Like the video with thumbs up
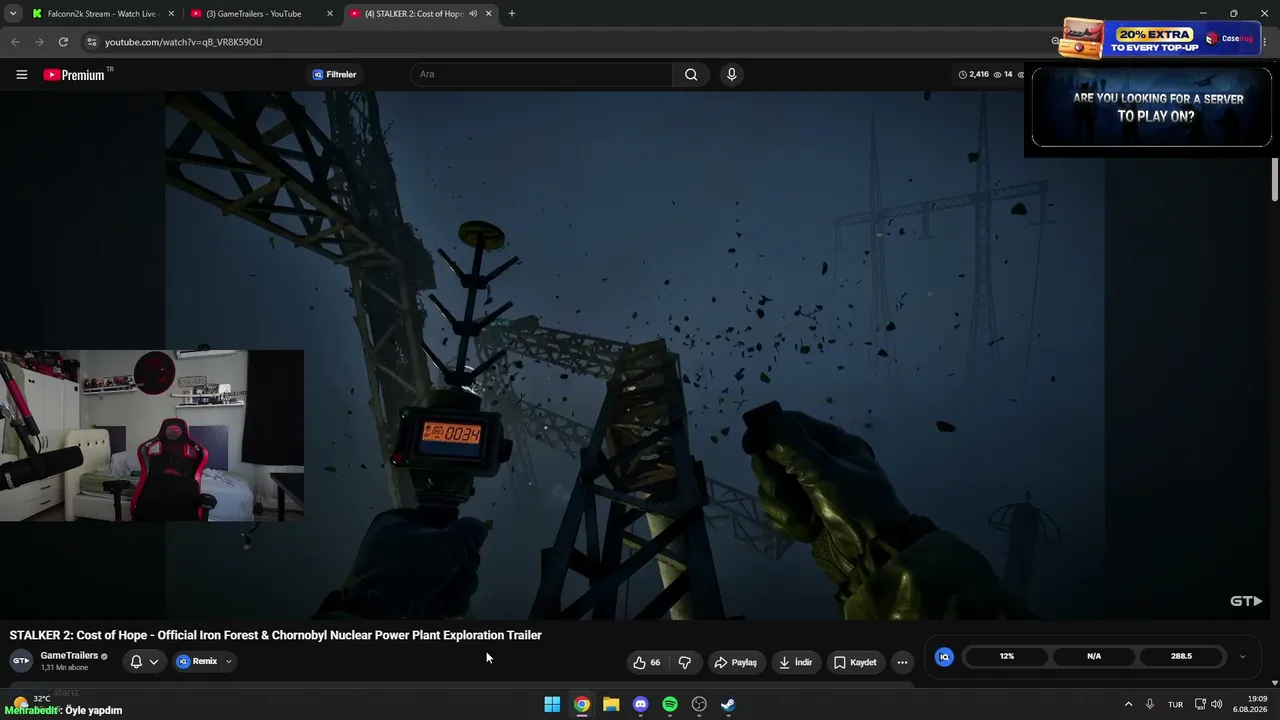1280x720 pixels. click(x=647, y=662)
